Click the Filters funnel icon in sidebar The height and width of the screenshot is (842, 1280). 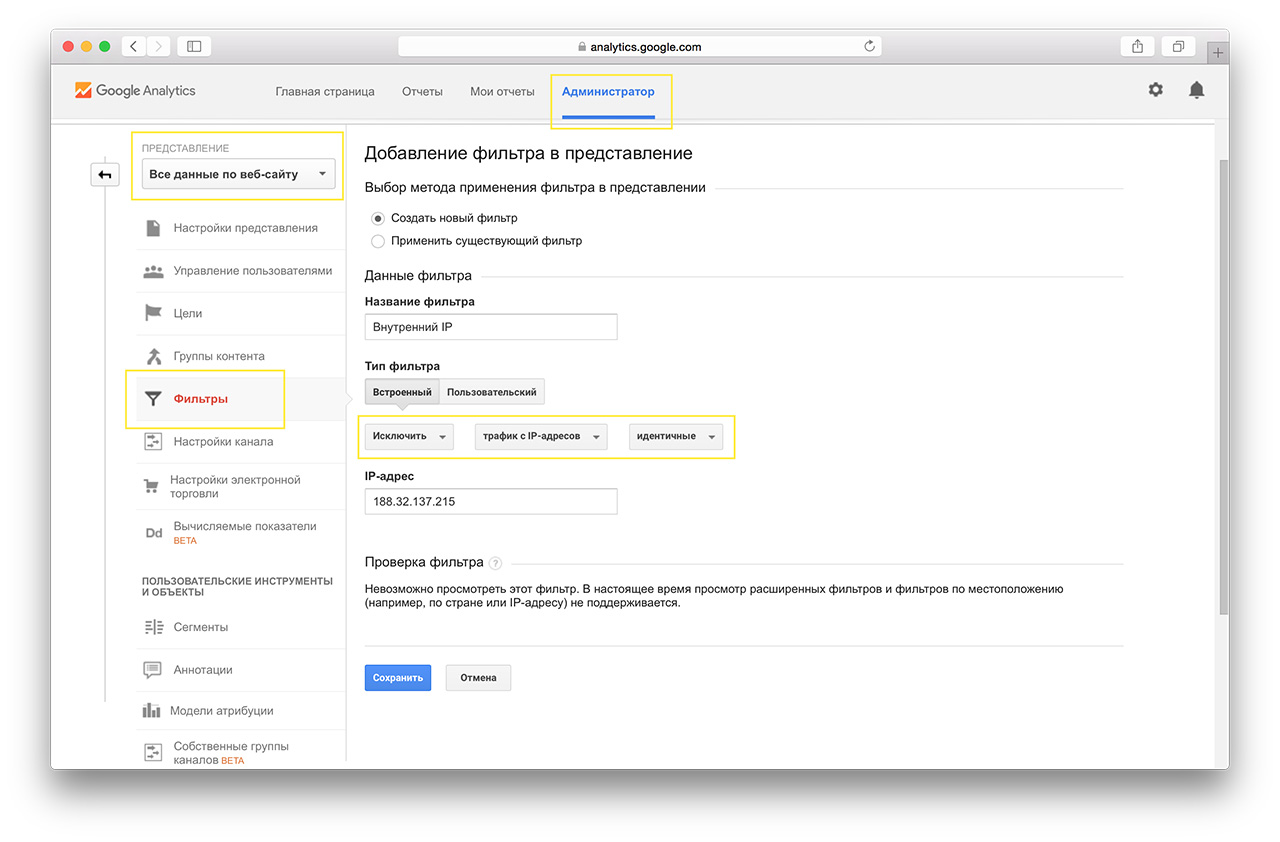click(x=153, y=399)
